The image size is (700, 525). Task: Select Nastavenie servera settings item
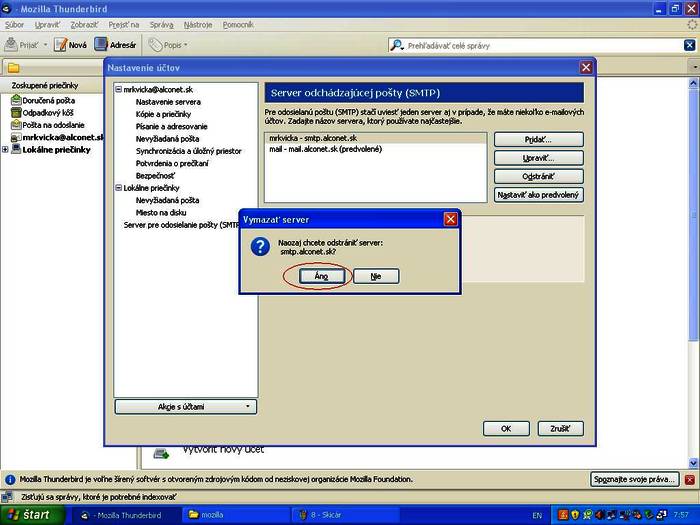click(x=168, y=102)
